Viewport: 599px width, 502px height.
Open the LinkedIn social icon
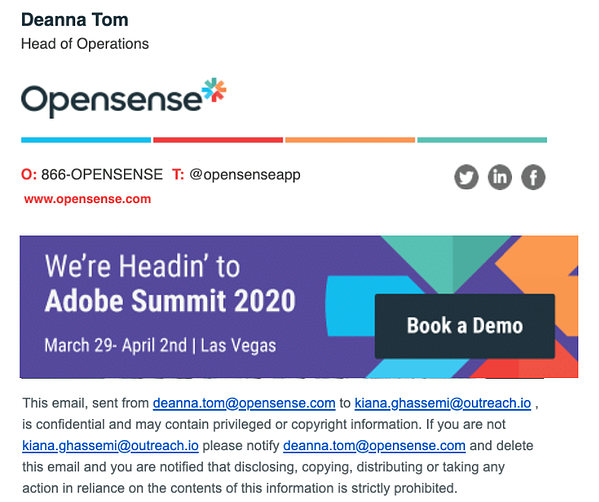coord(500,177)
